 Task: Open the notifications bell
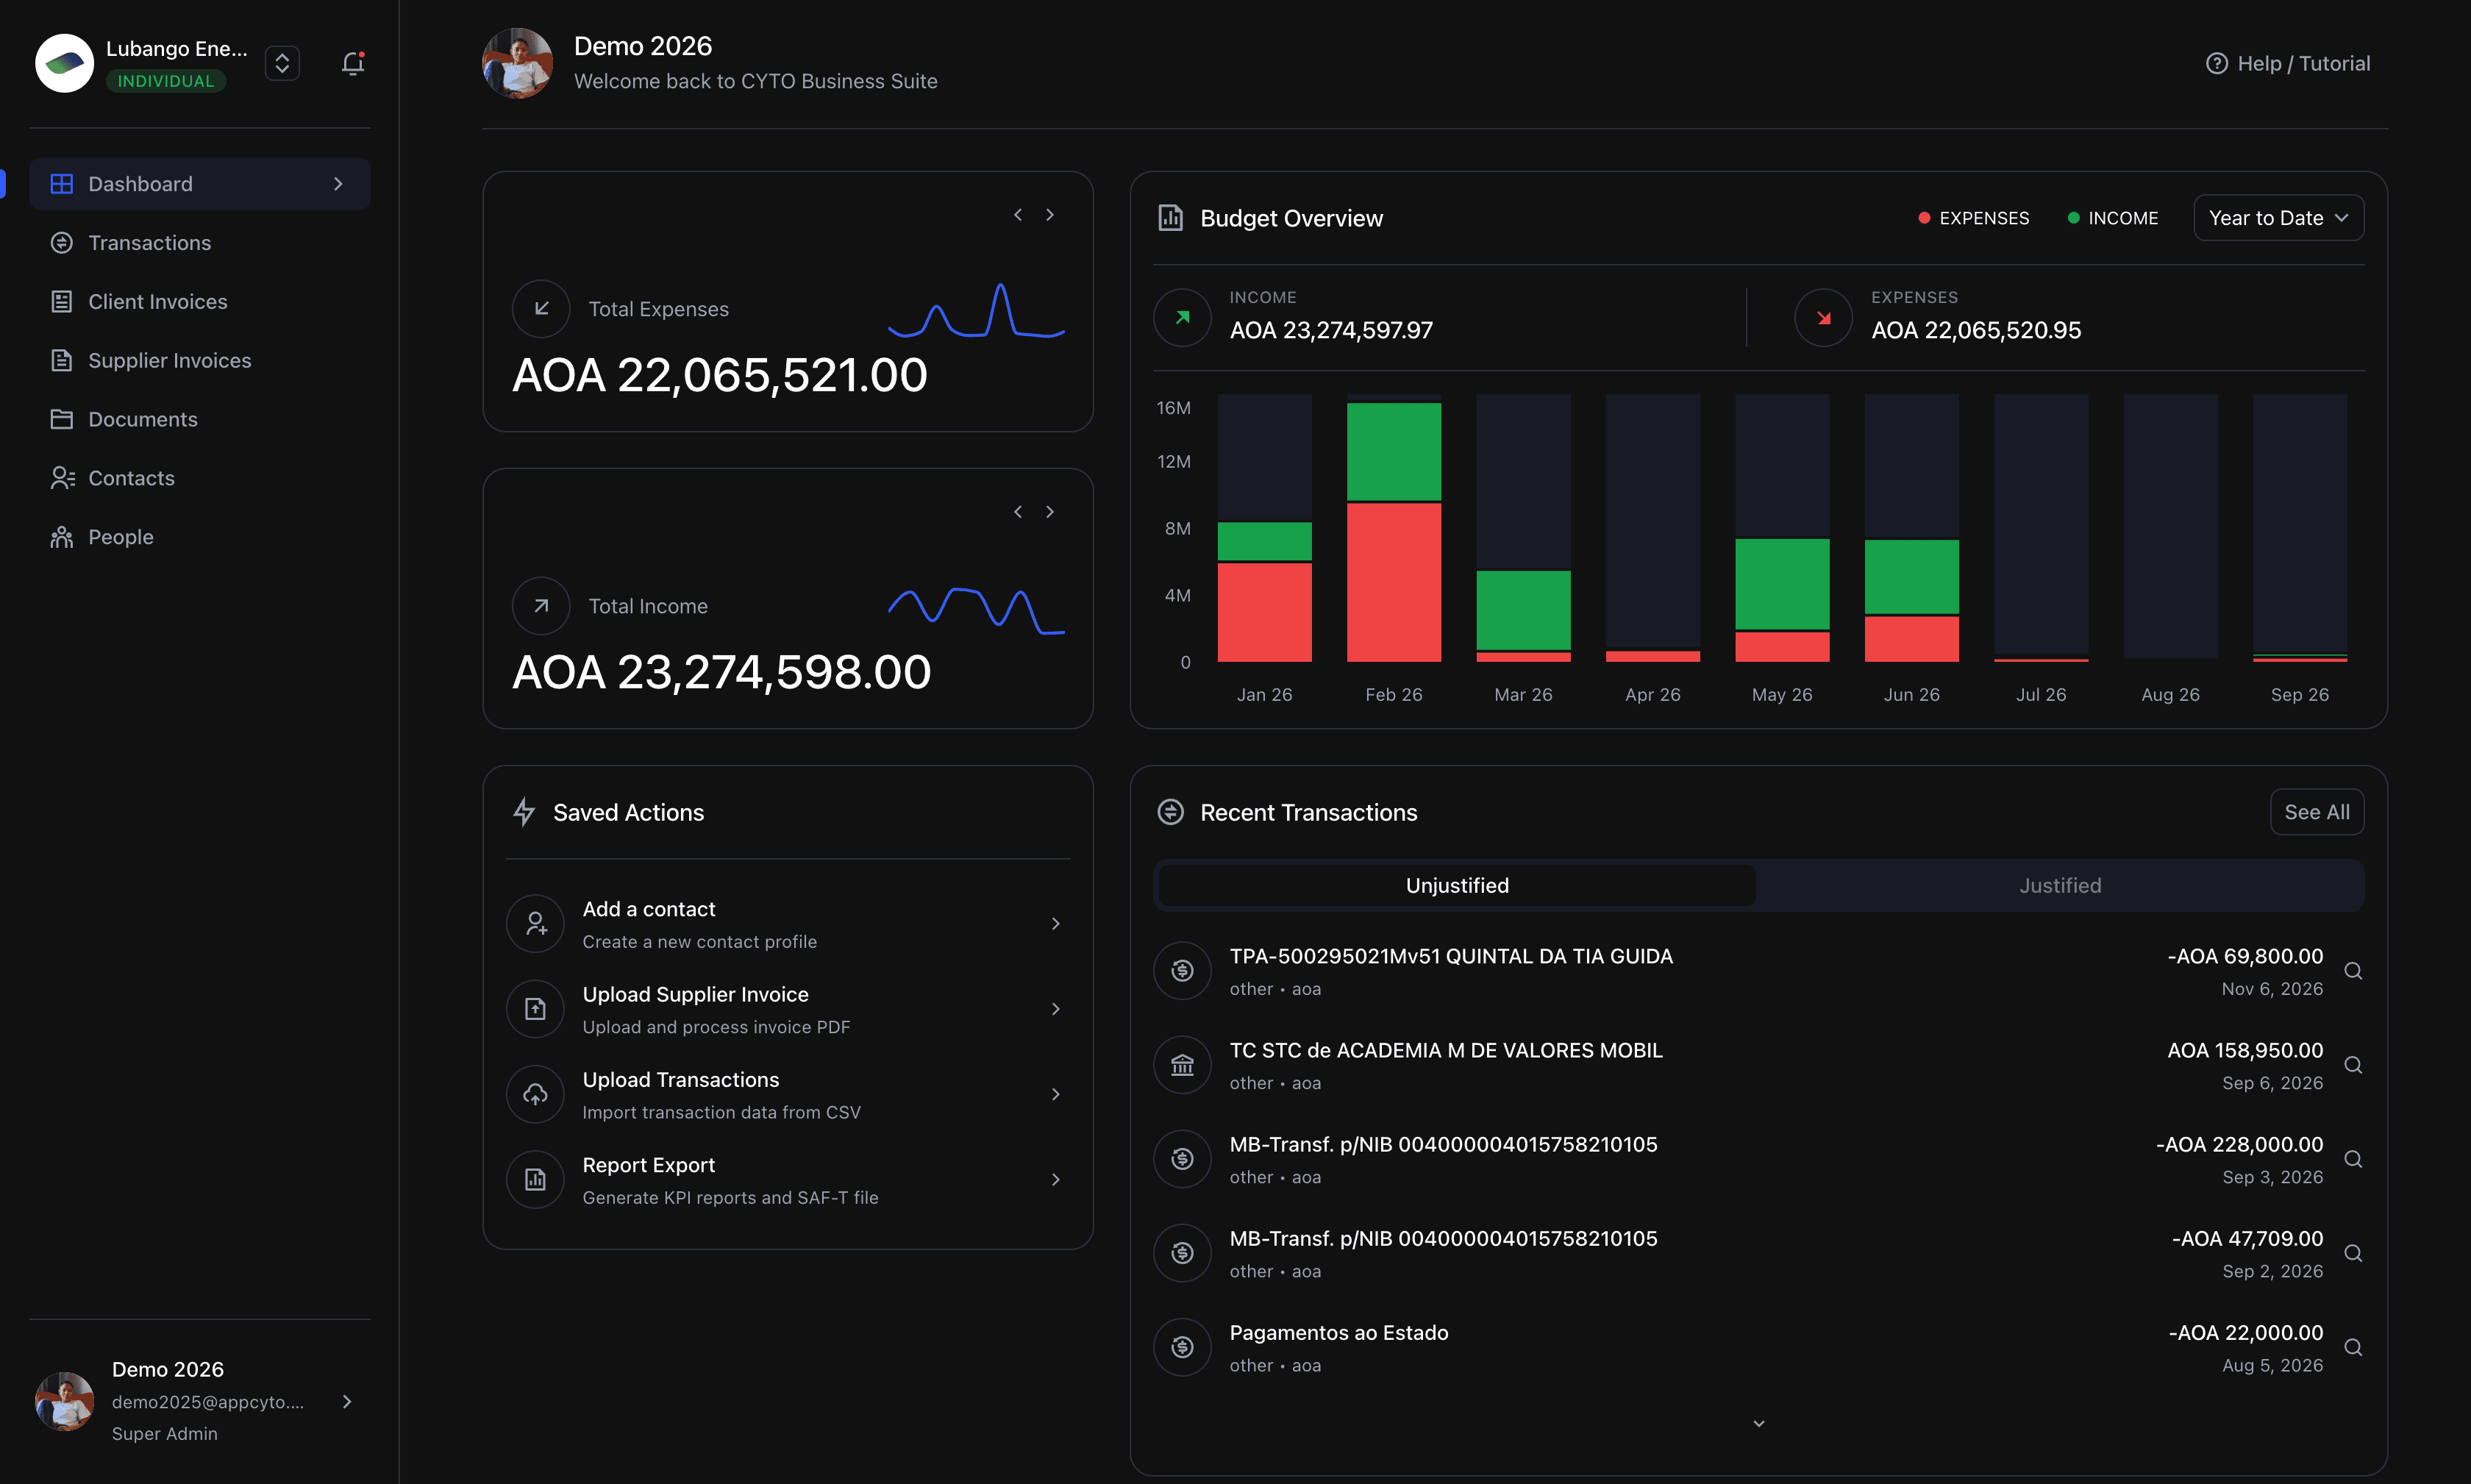tap(353, 63)
